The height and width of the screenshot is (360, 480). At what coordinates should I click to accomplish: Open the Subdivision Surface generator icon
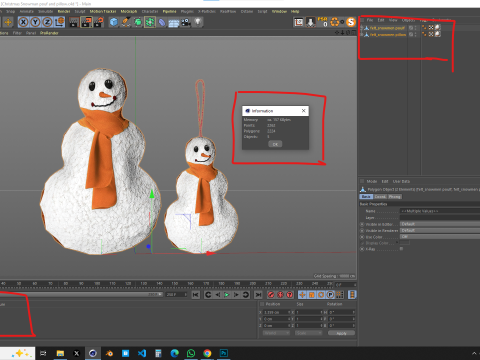(x=138, y=22)
